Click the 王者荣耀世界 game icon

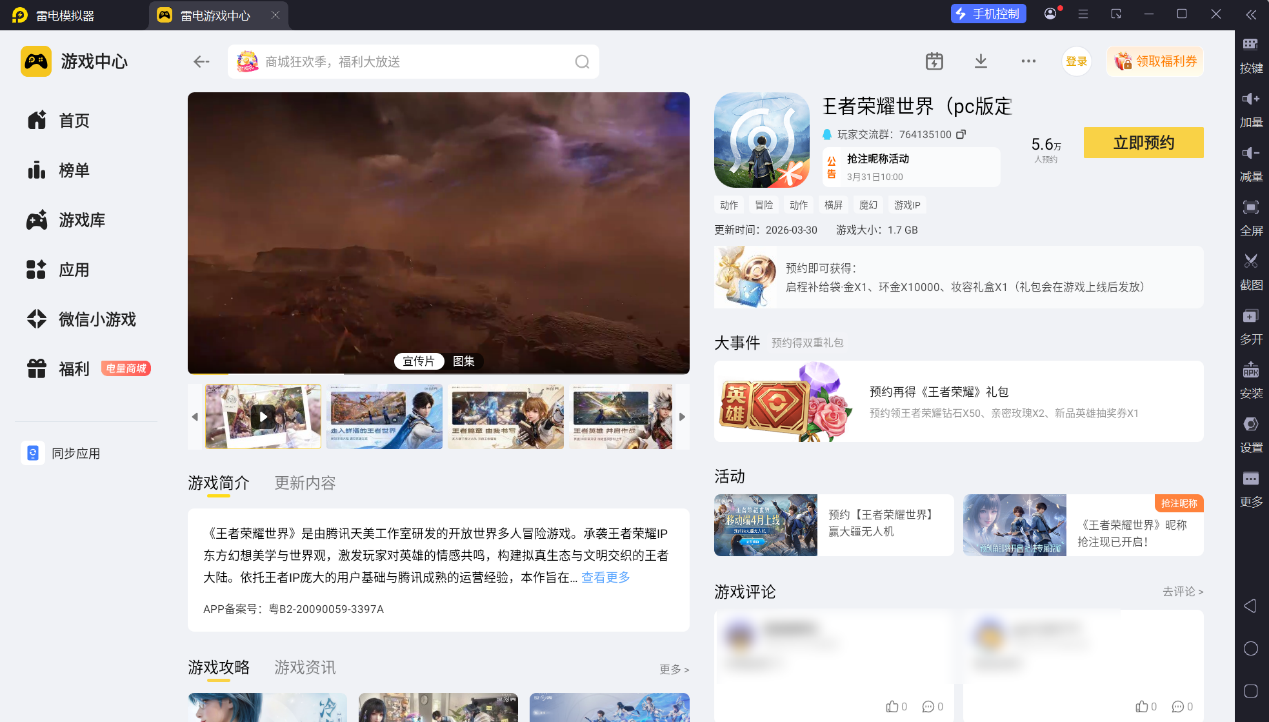pos(761,140)
